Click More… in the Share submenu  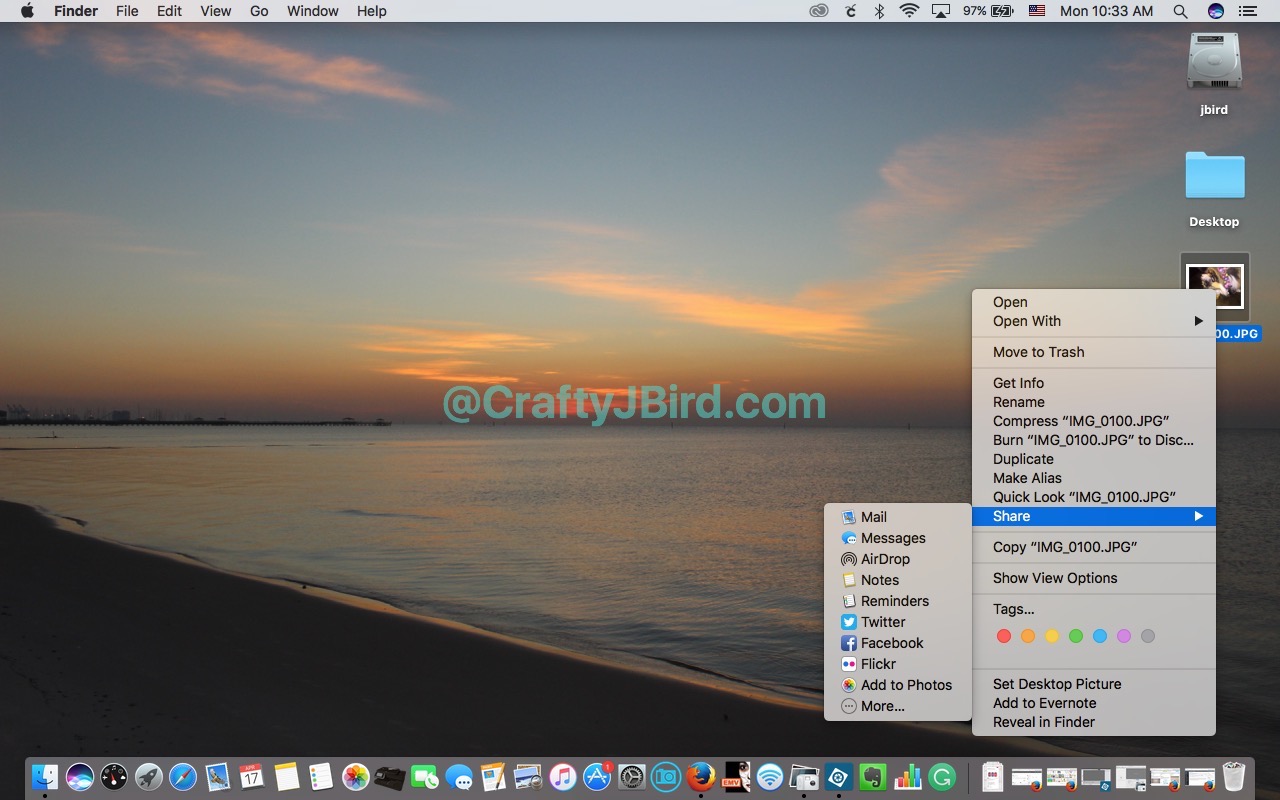coord(882,706)
